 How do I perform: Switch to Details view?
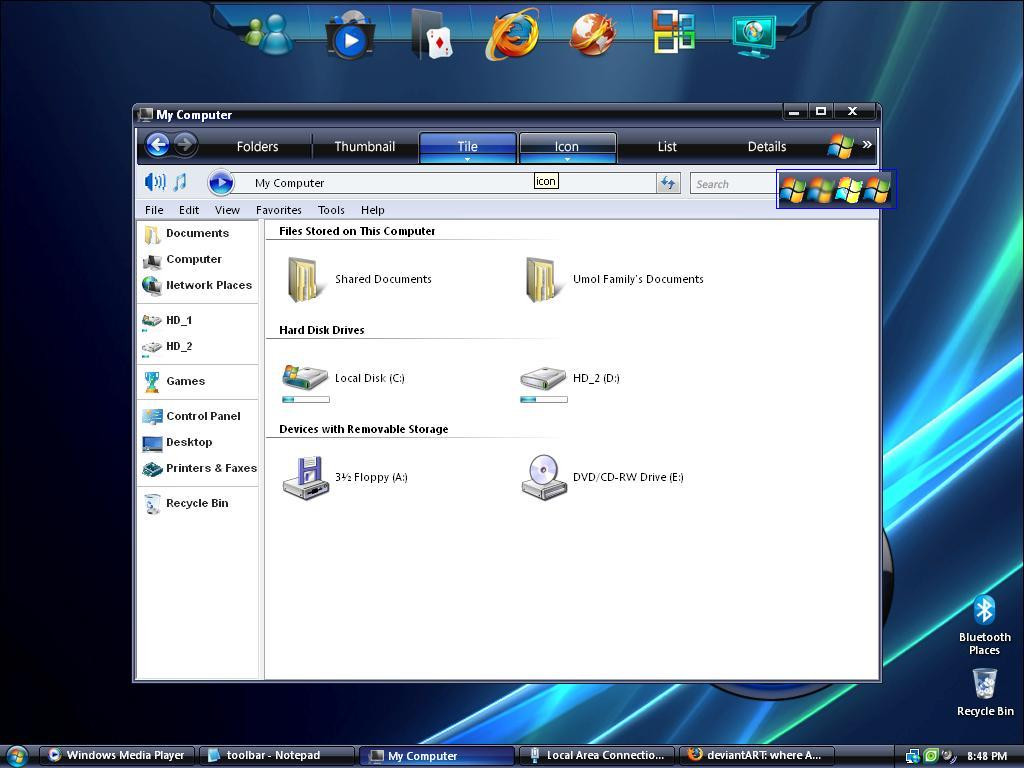pos(767,146)
